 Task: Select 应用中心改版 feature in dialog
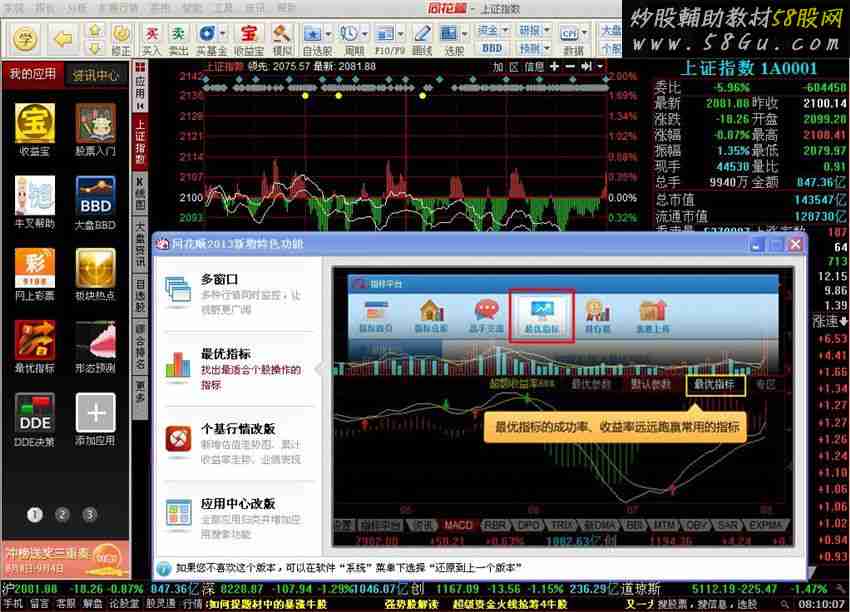[239, 518]
